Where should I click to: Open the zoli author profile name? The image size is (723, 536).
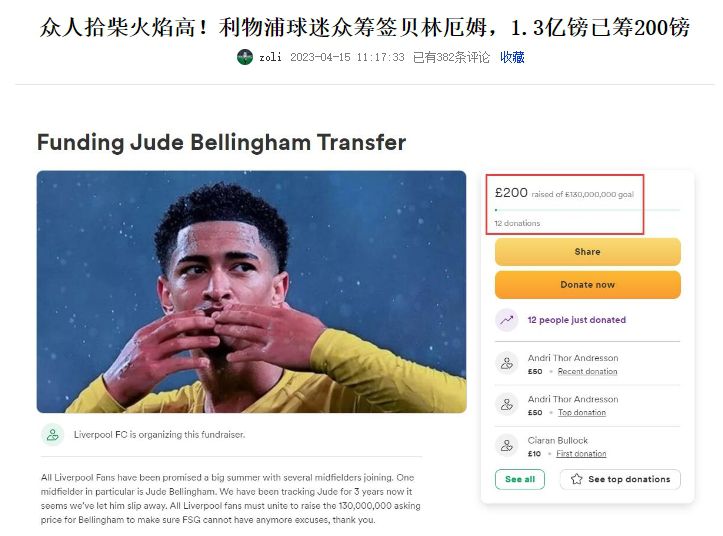click(x=270, y=57)
